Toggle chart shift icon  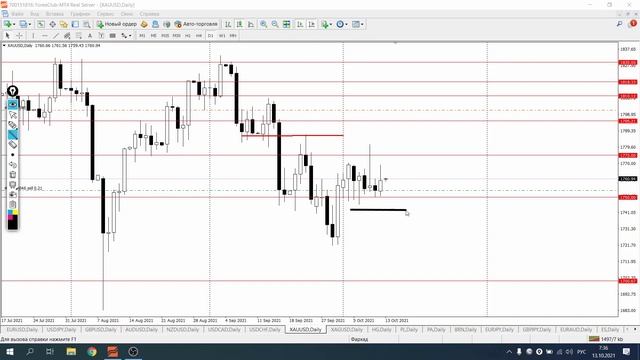[x=311, y=24]
